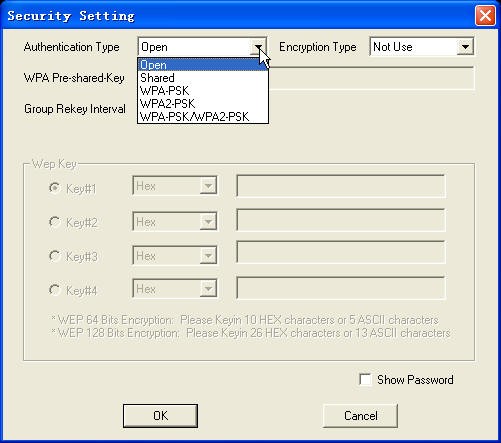Focus the Key#1 WEP key text field

click(x=341, y=186)
